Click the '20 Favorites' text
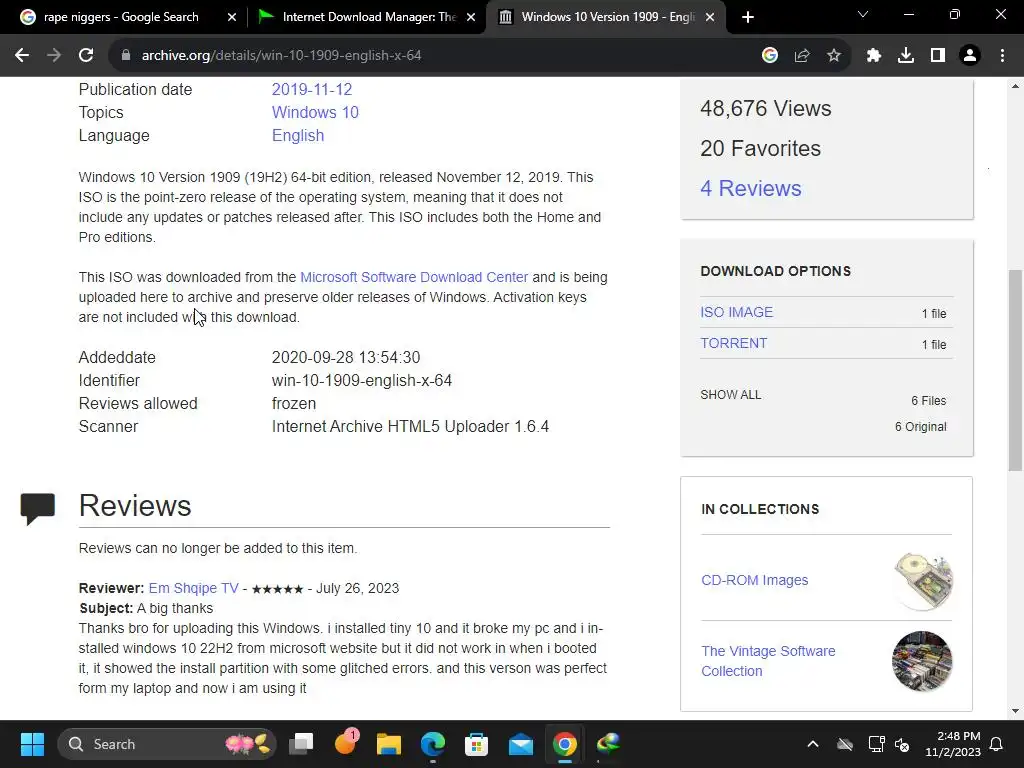The width and height of the screenshot is (1024, 768). (760, 148)
